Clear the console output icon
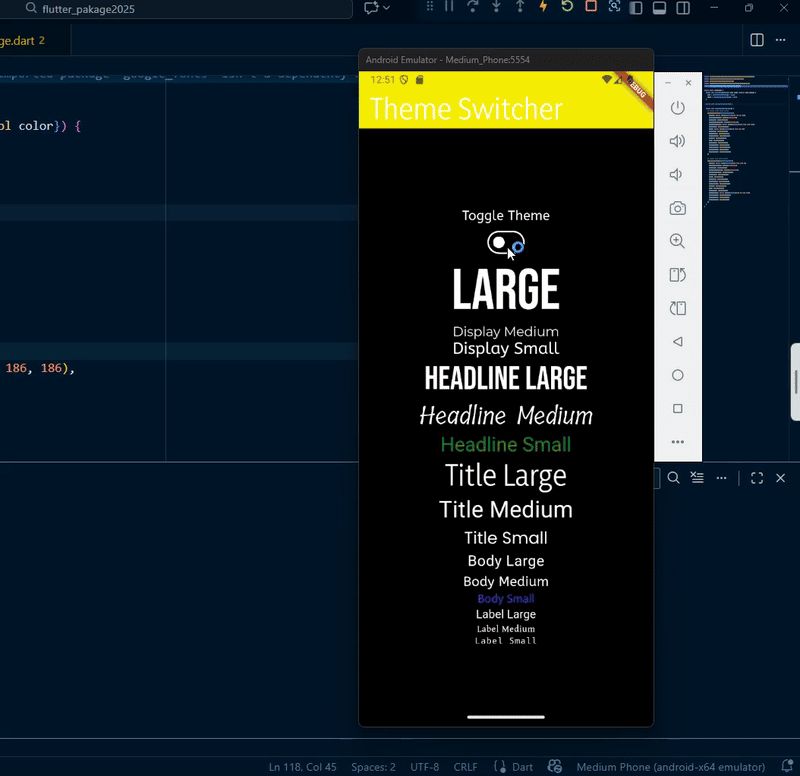Screen dimensions: 800x776 tap(697, 478)
